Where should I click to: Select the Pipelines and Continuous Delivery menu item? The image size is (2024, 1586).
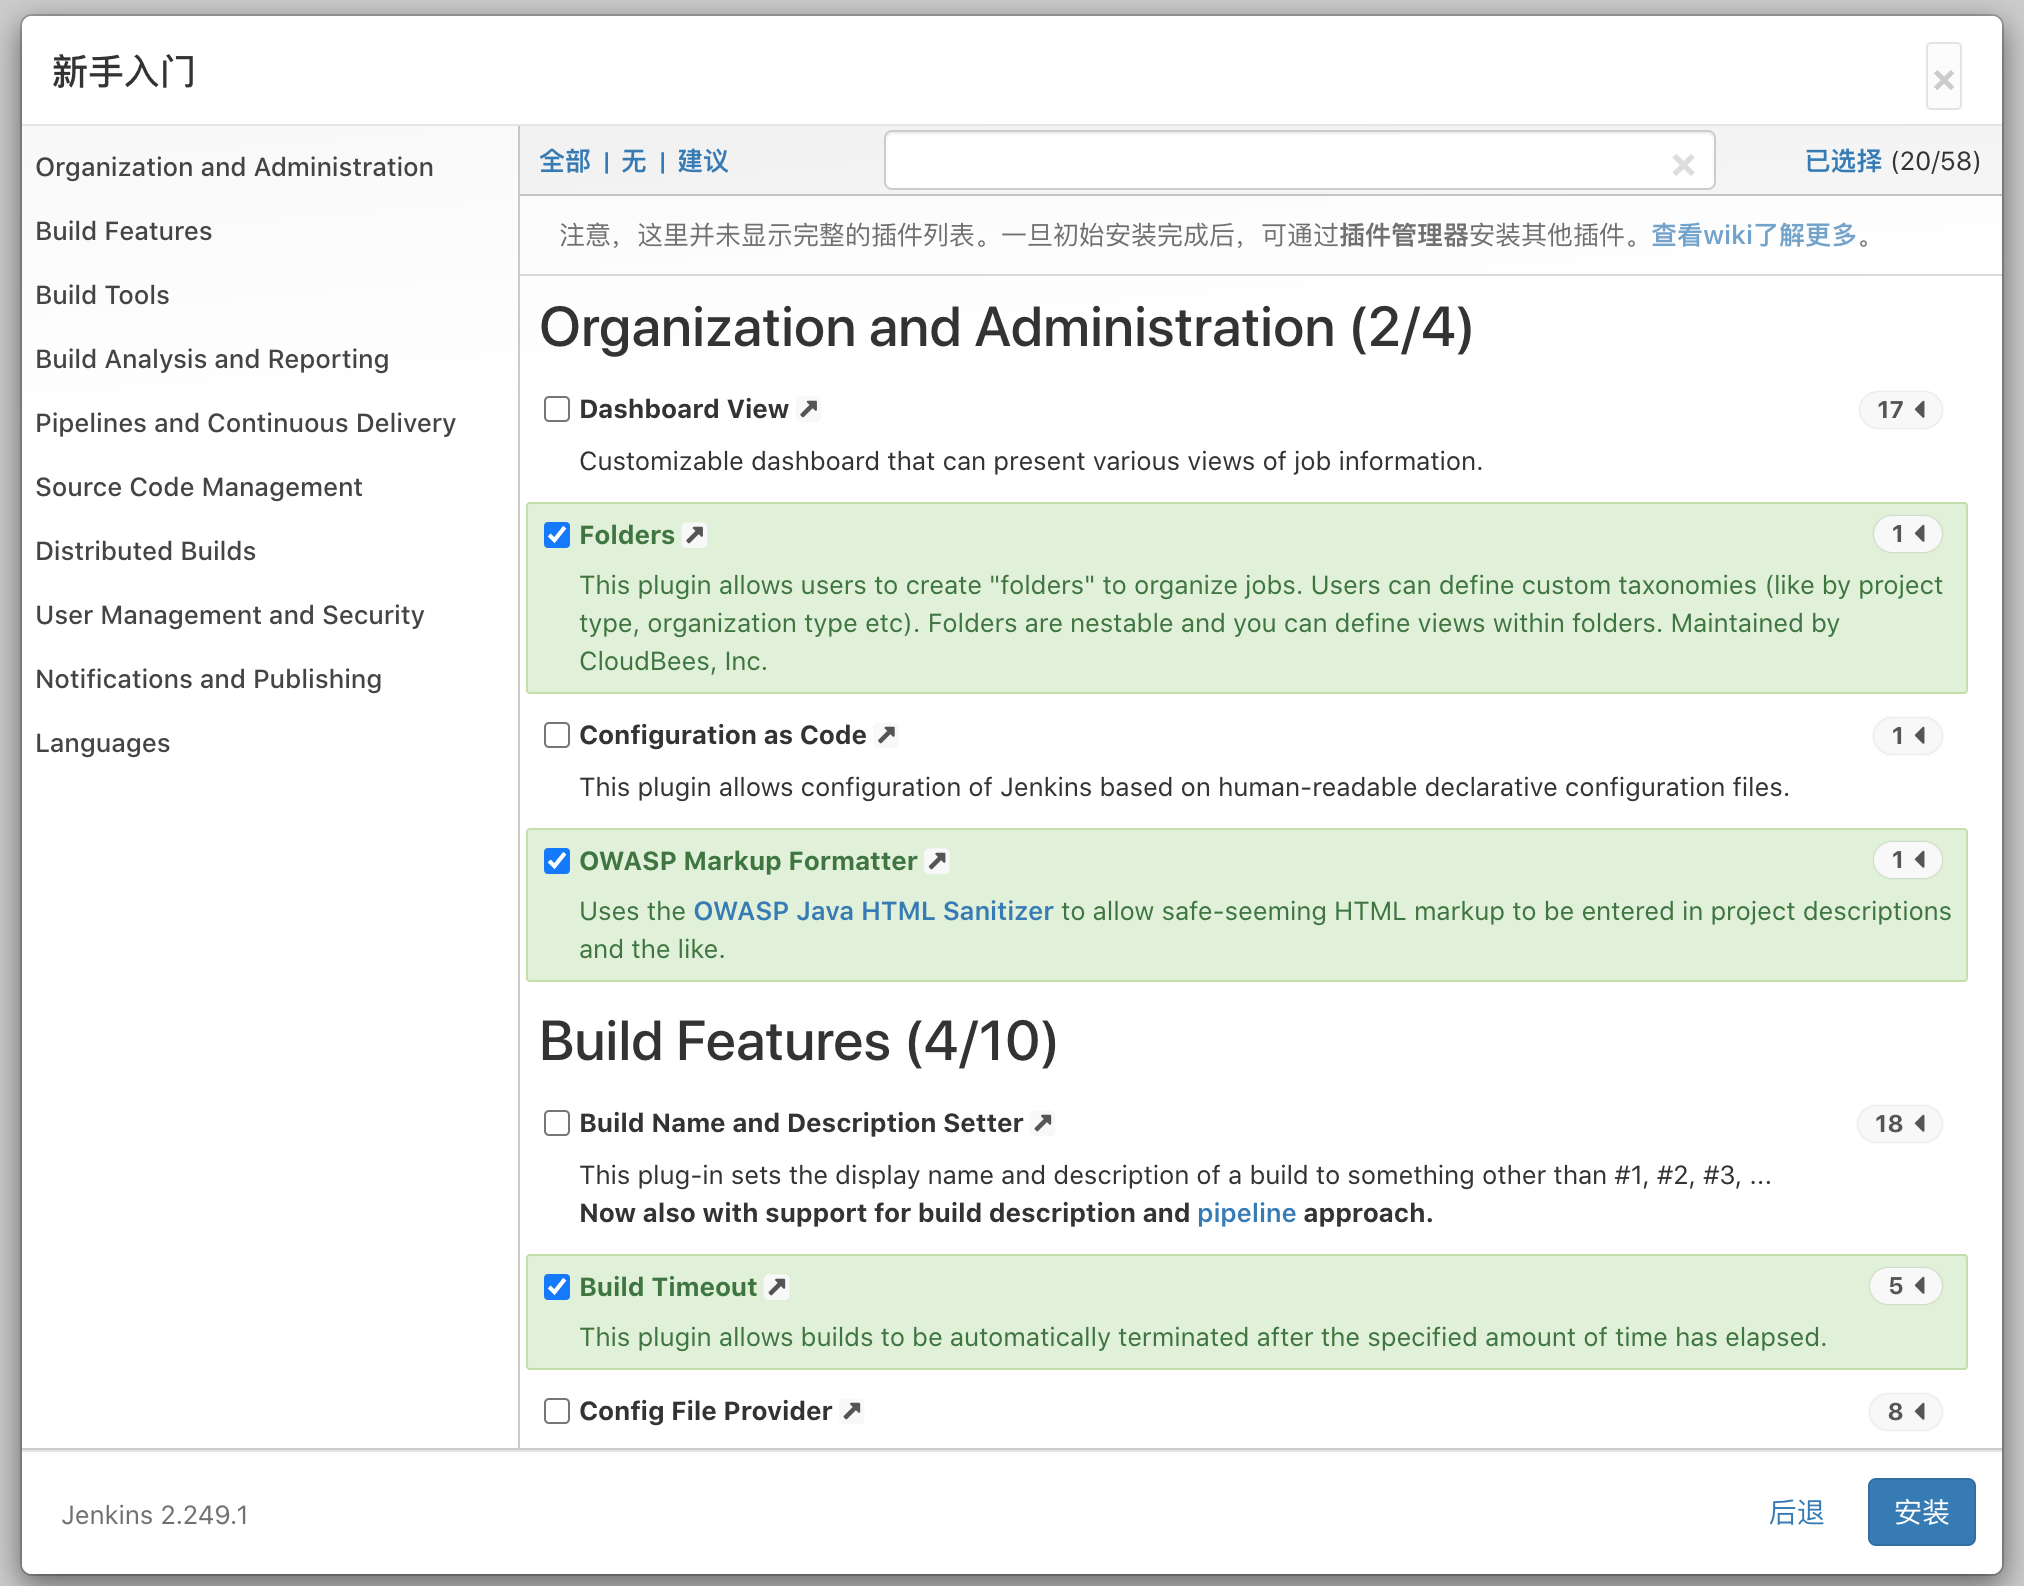coord(246,422)
